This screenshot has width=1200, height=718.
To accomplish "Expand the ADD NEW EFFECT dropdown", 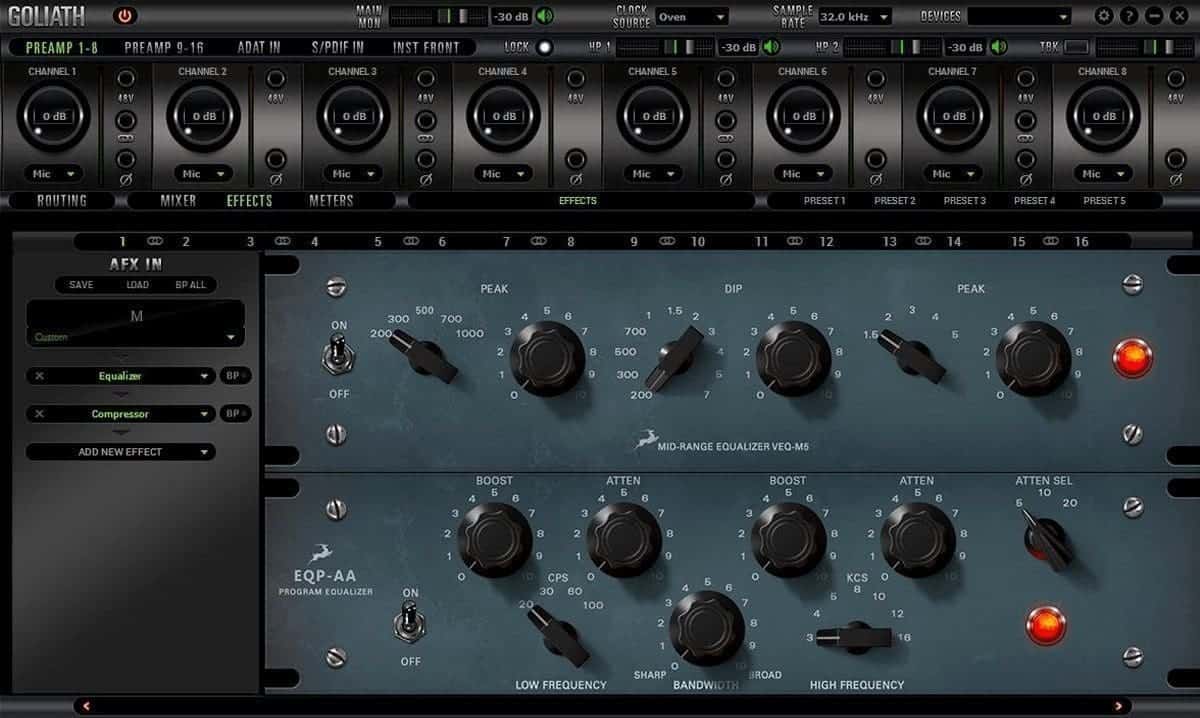I will click(x=121, y=452).
